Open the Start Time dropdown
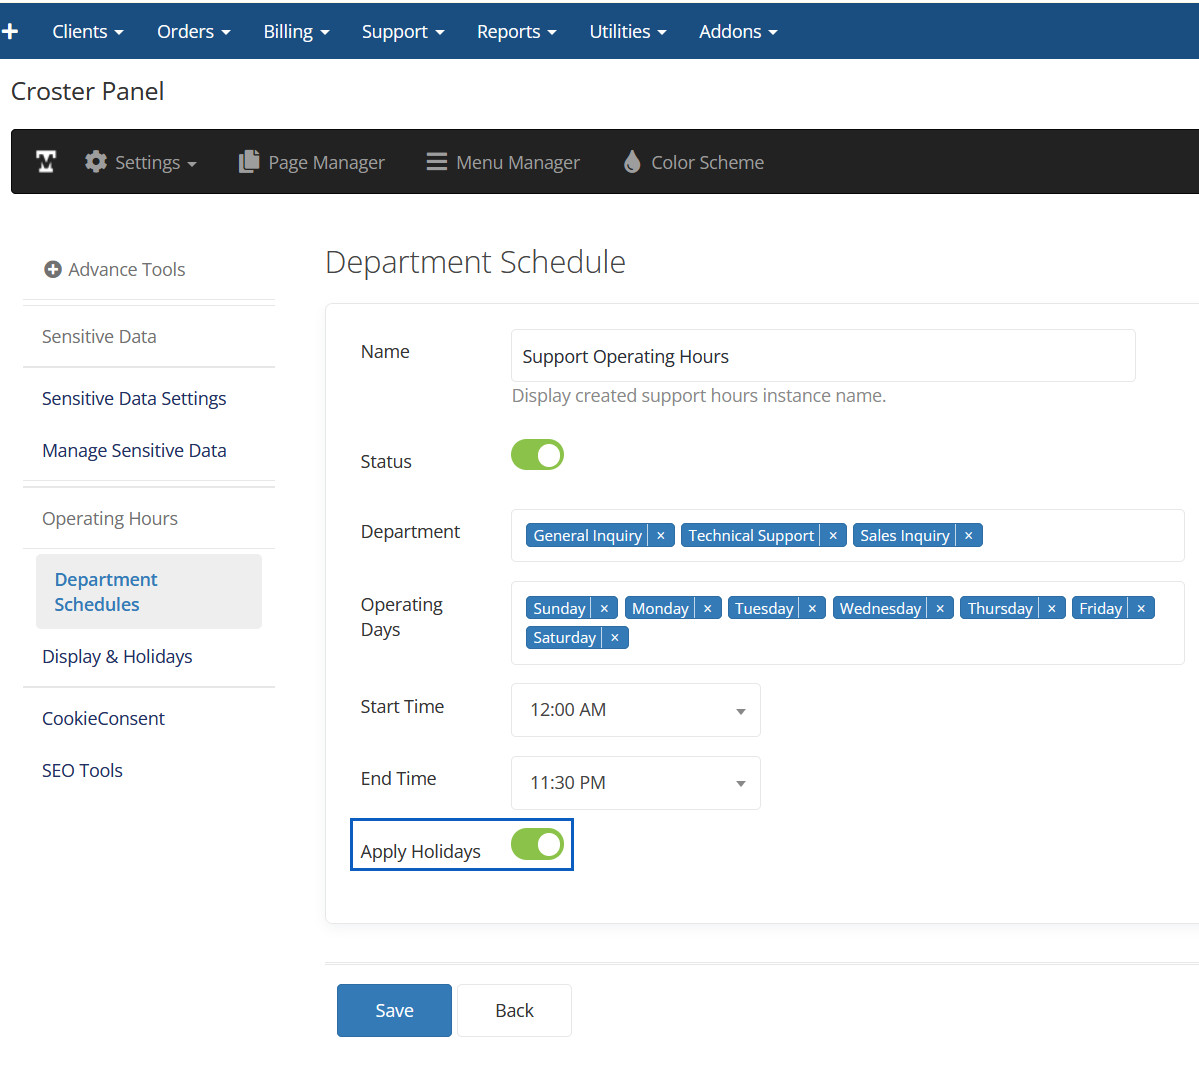The height and width of the screenshot is (1080, 1199). tap(635, 710)
